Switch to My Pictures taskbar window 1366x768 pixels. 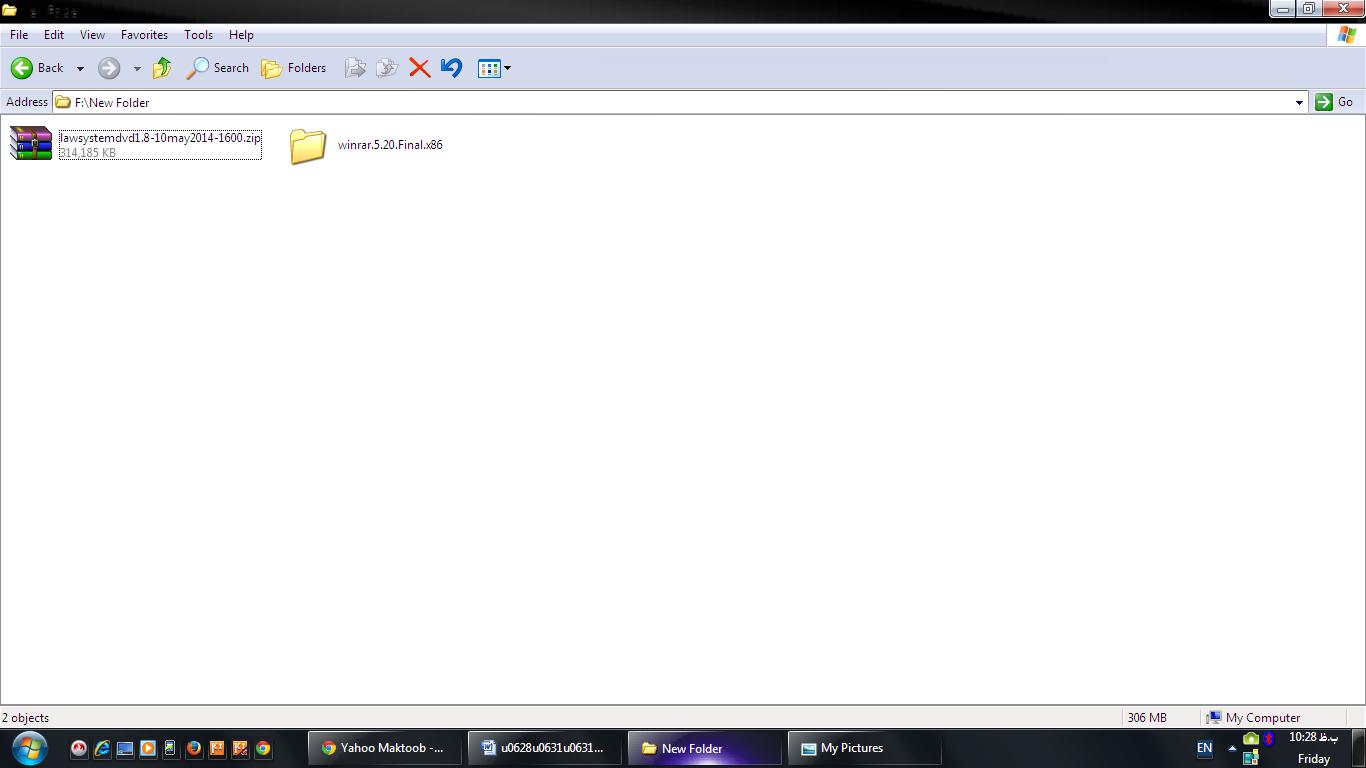tap(865, 748)
